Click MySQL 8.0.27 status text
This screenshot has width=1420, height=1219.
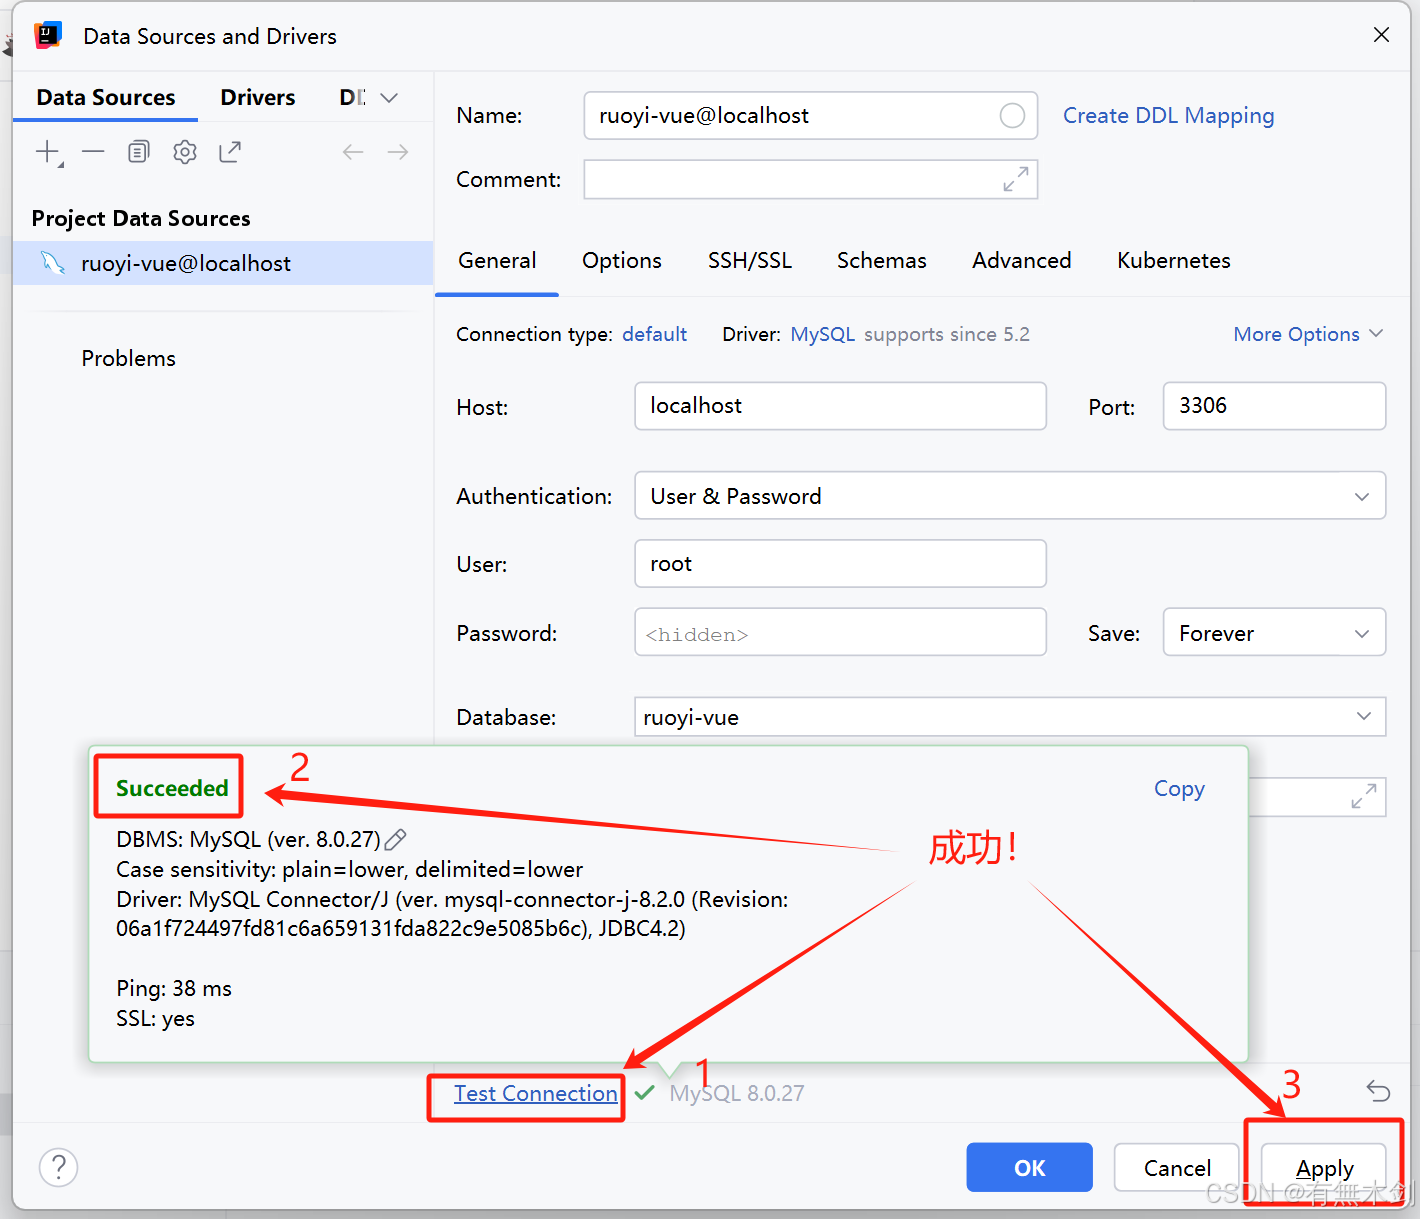(x=737, y=1094)
